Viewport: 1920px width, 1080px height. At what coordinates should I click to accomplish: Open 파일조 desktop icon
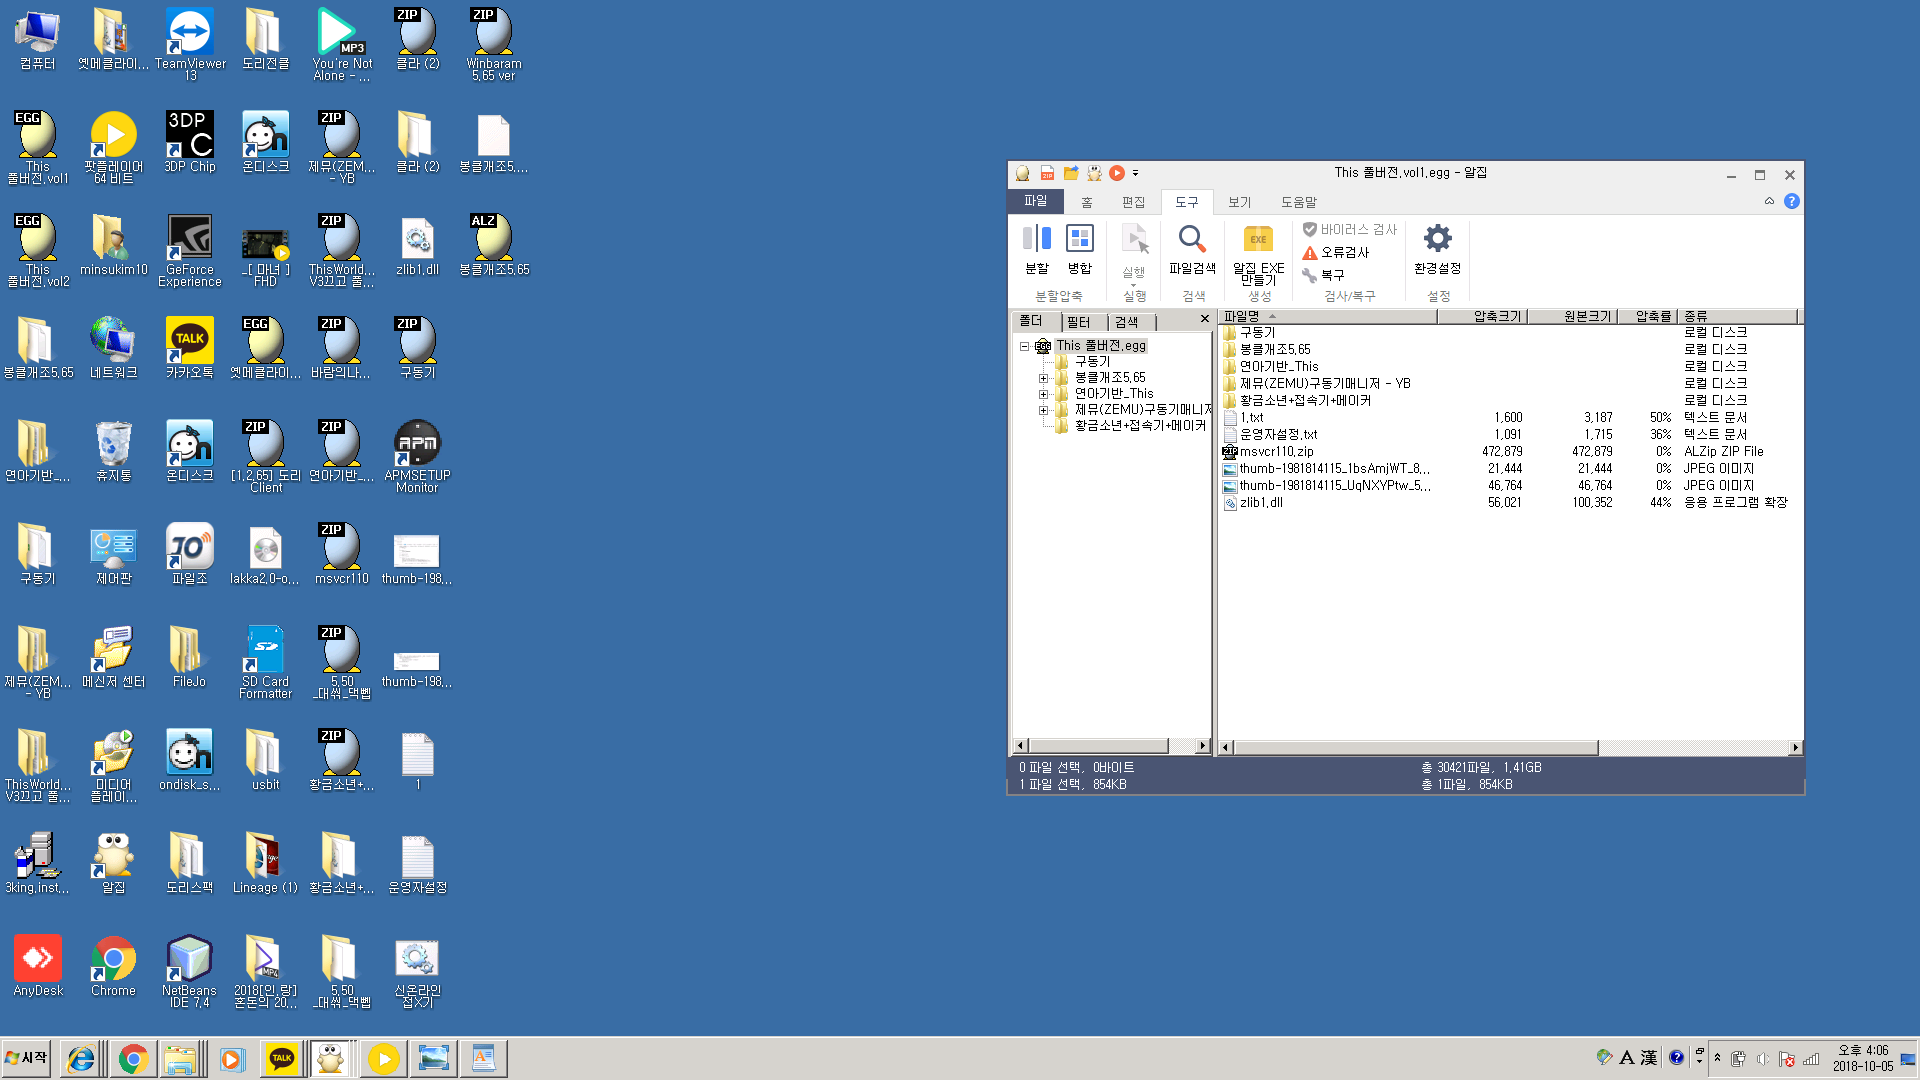pos(190,554)
